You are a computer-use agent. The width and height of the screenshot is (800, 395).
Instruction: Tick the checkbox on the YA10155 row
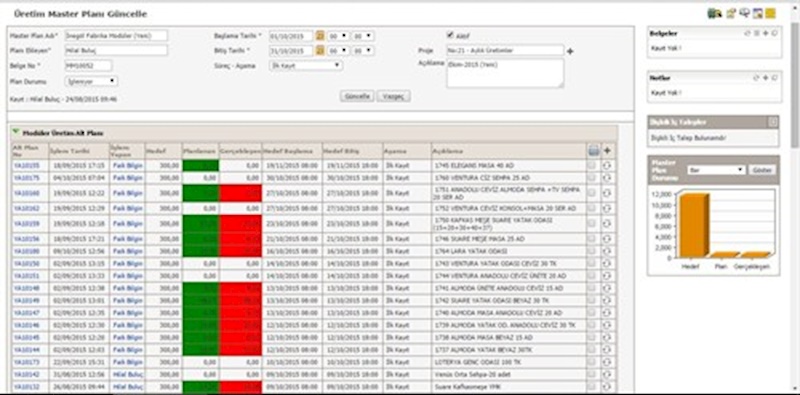(592, 165)
